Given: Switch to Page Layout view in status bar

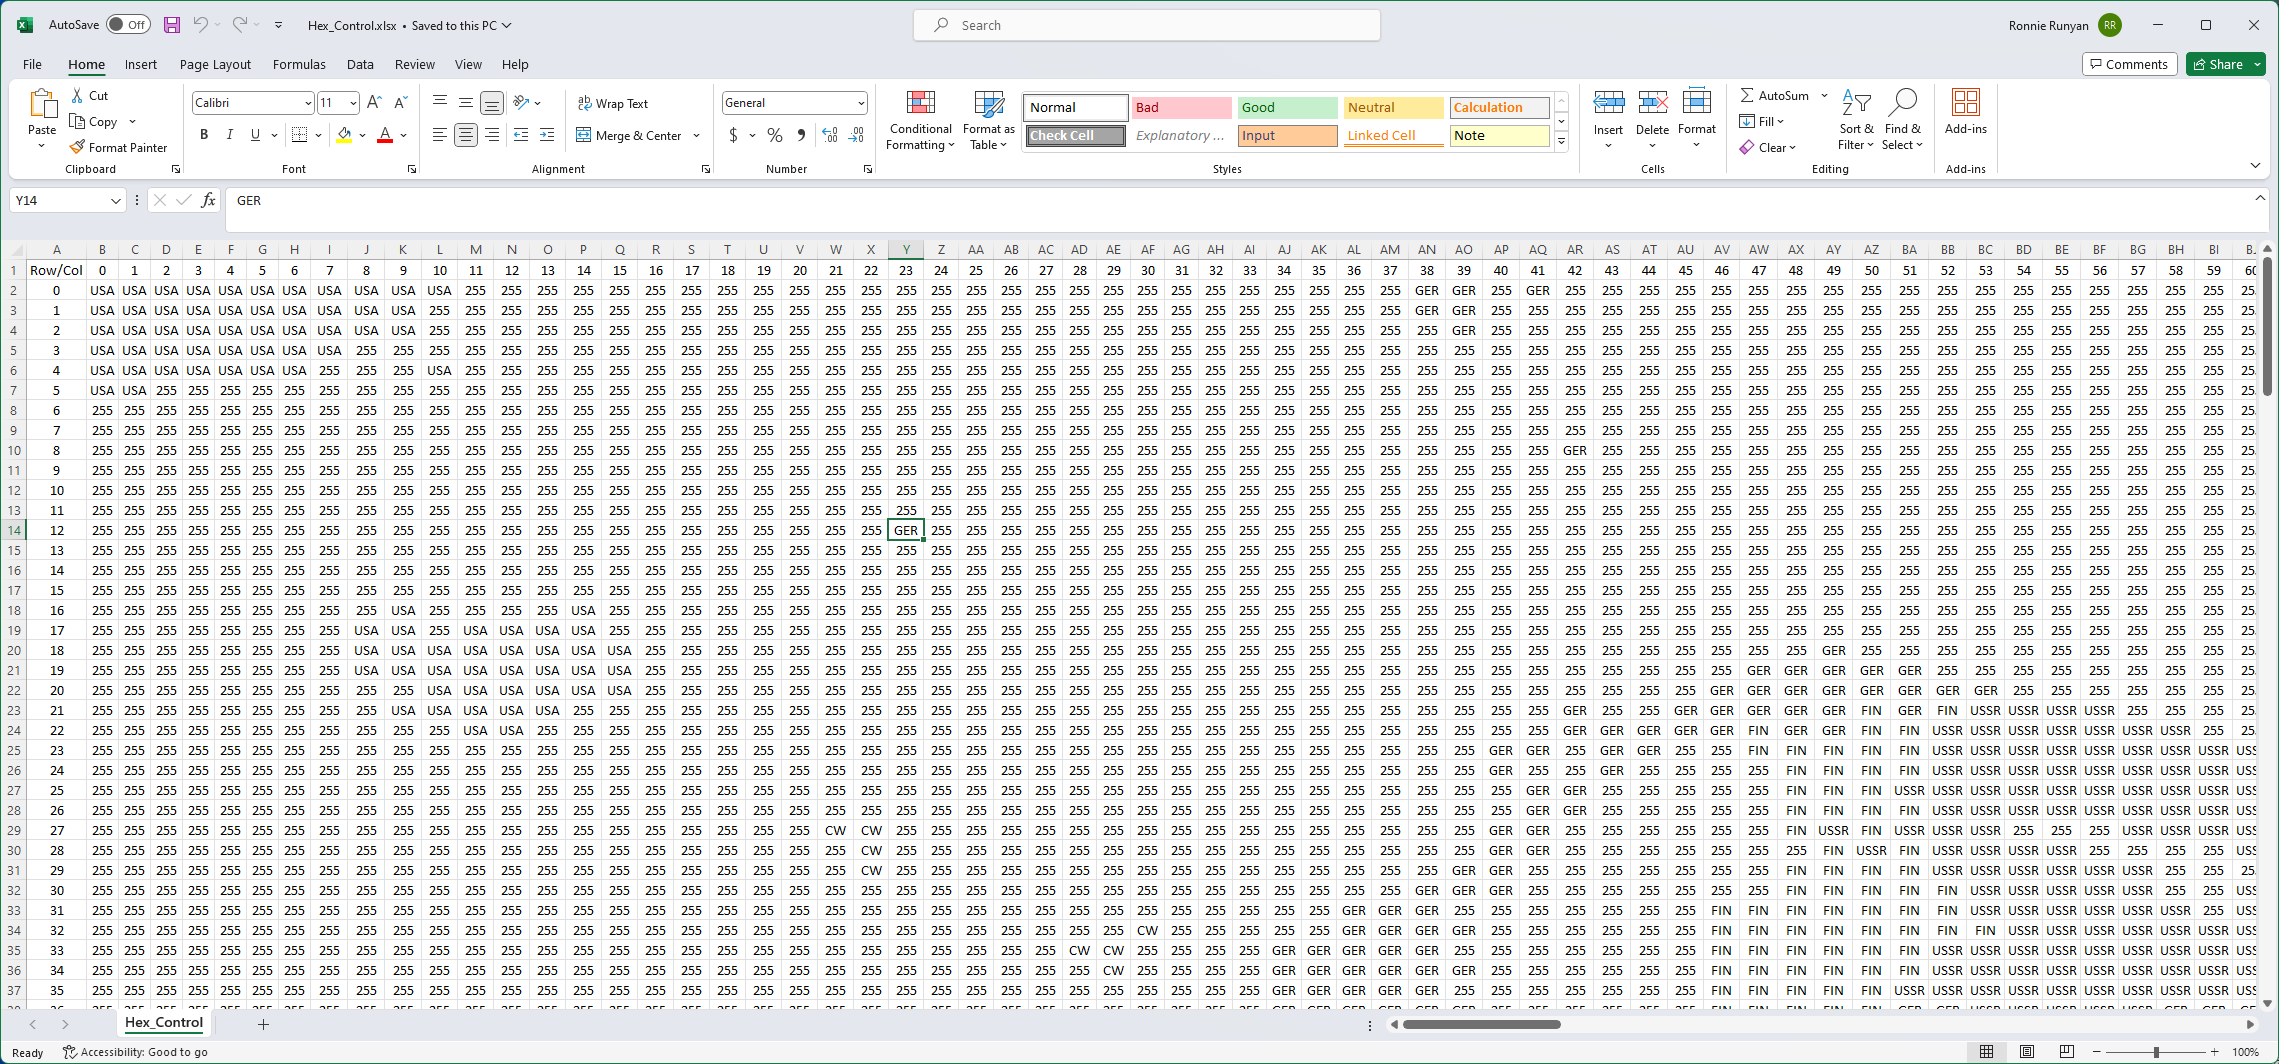Looking at the screenshot, I should pos(2026,1052).
